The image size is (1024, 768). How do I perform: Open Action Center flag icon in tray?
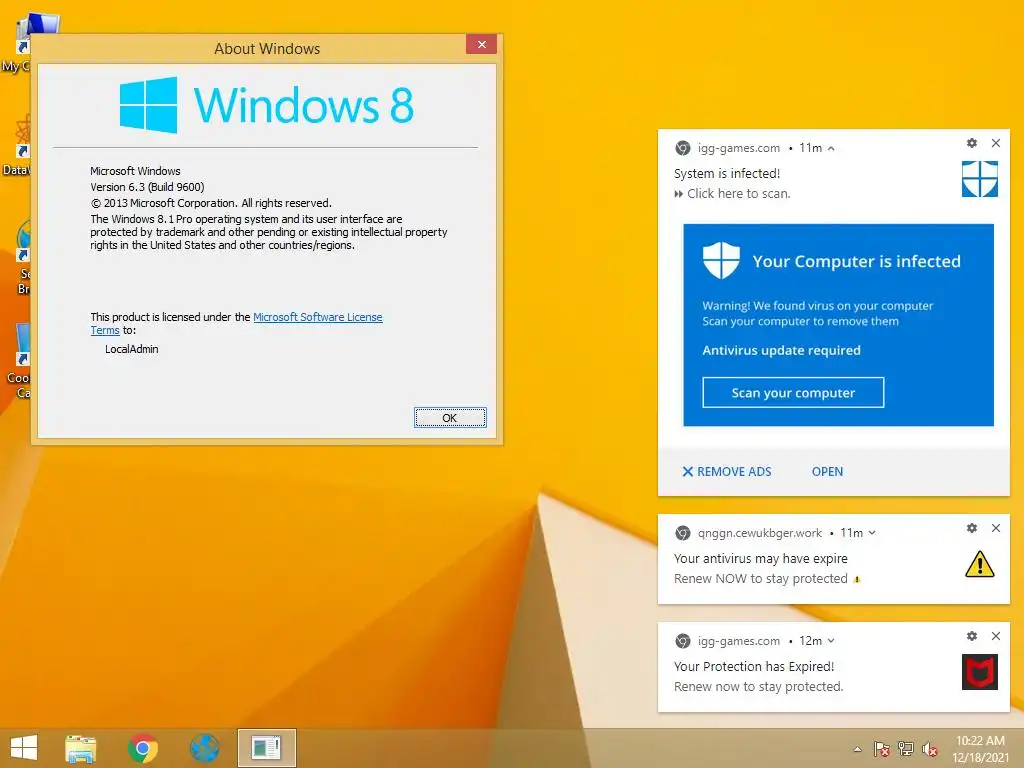click(x=881, y=749)
